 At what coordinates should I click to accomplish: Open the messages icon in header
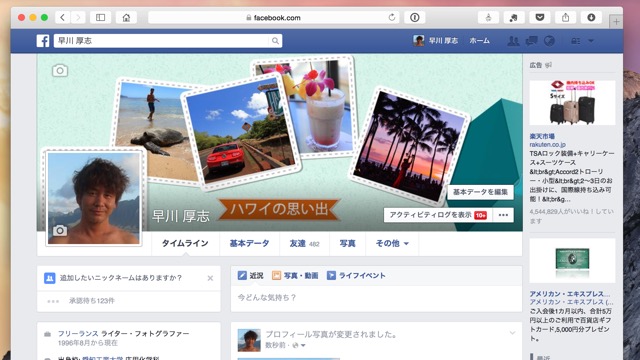tap(531, 41)
